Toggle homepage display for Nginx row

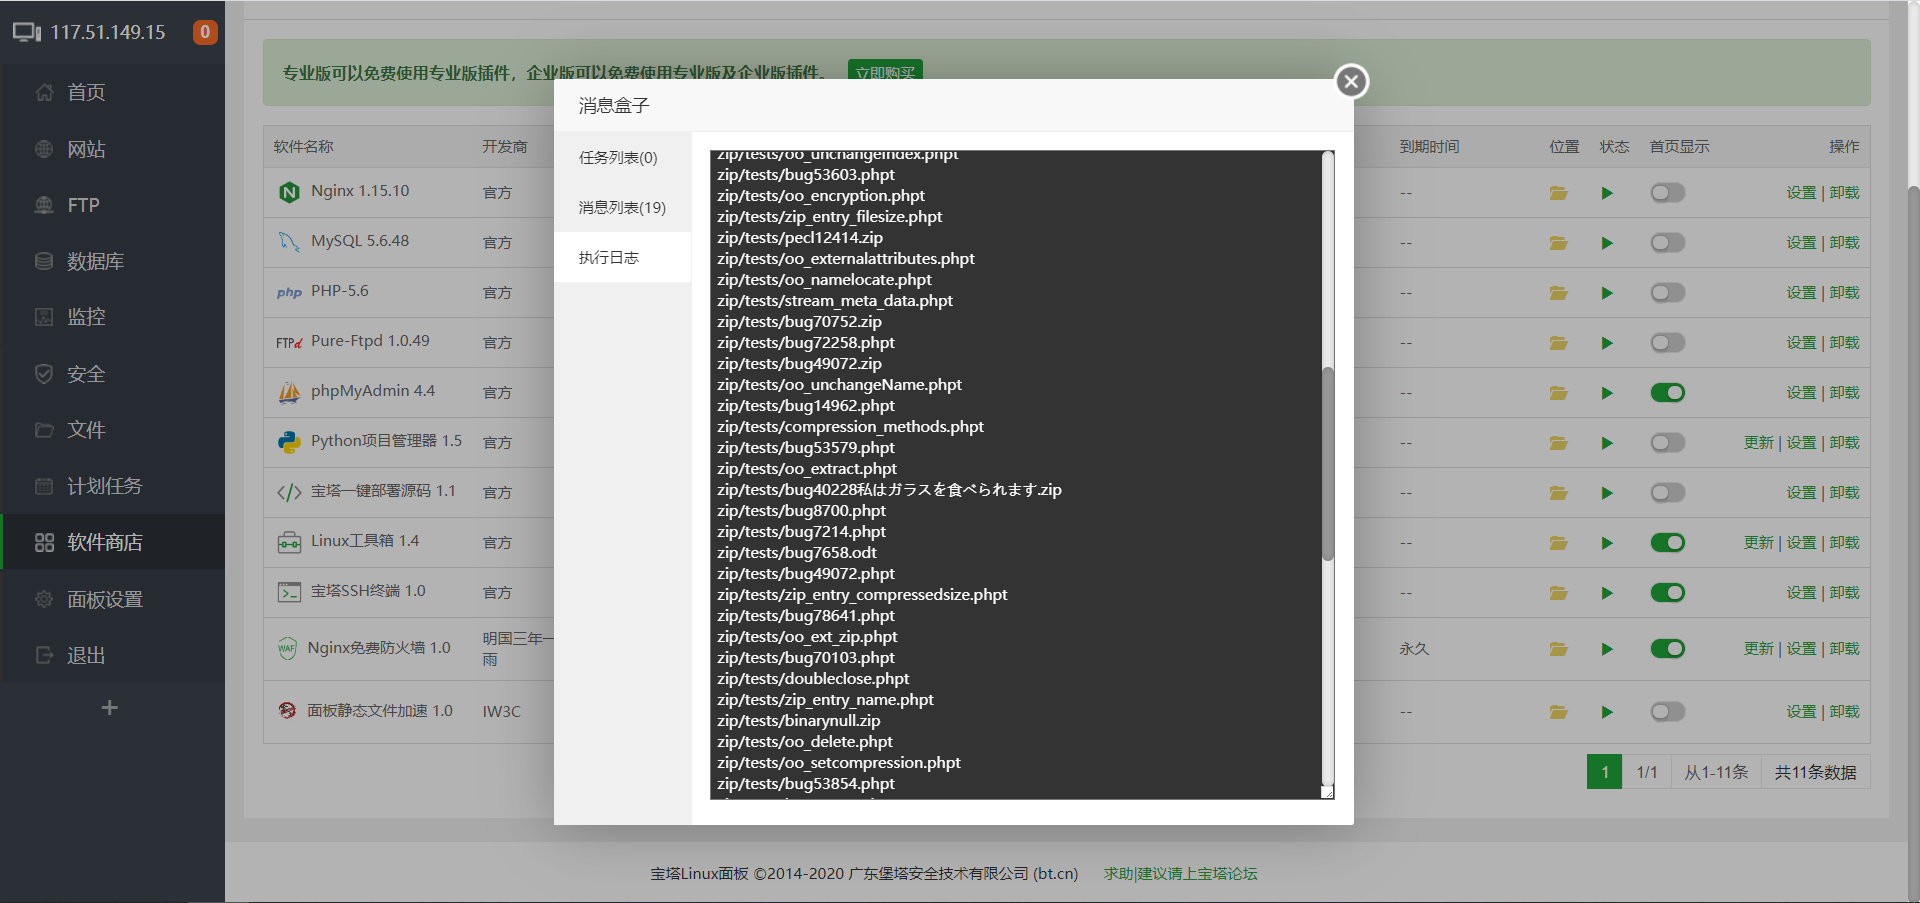tap(1667, 193)
